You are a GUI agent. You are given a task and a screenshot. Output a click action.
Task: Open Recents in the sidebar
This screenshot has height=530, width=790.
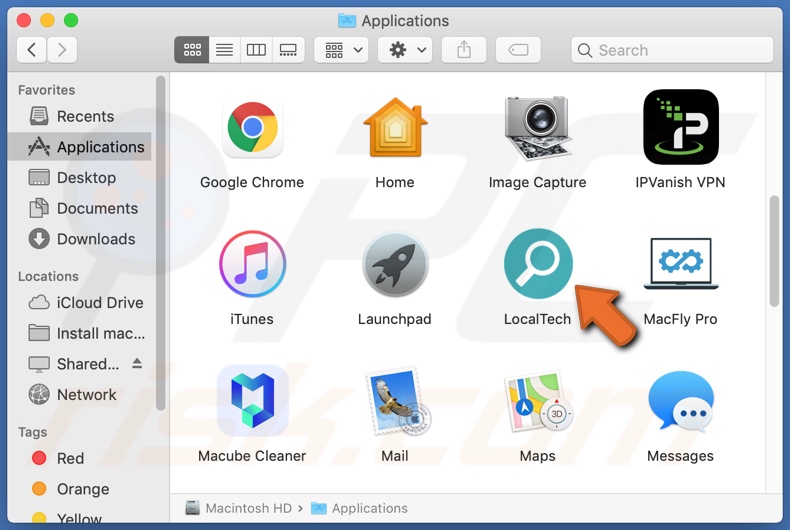point(81,116)
